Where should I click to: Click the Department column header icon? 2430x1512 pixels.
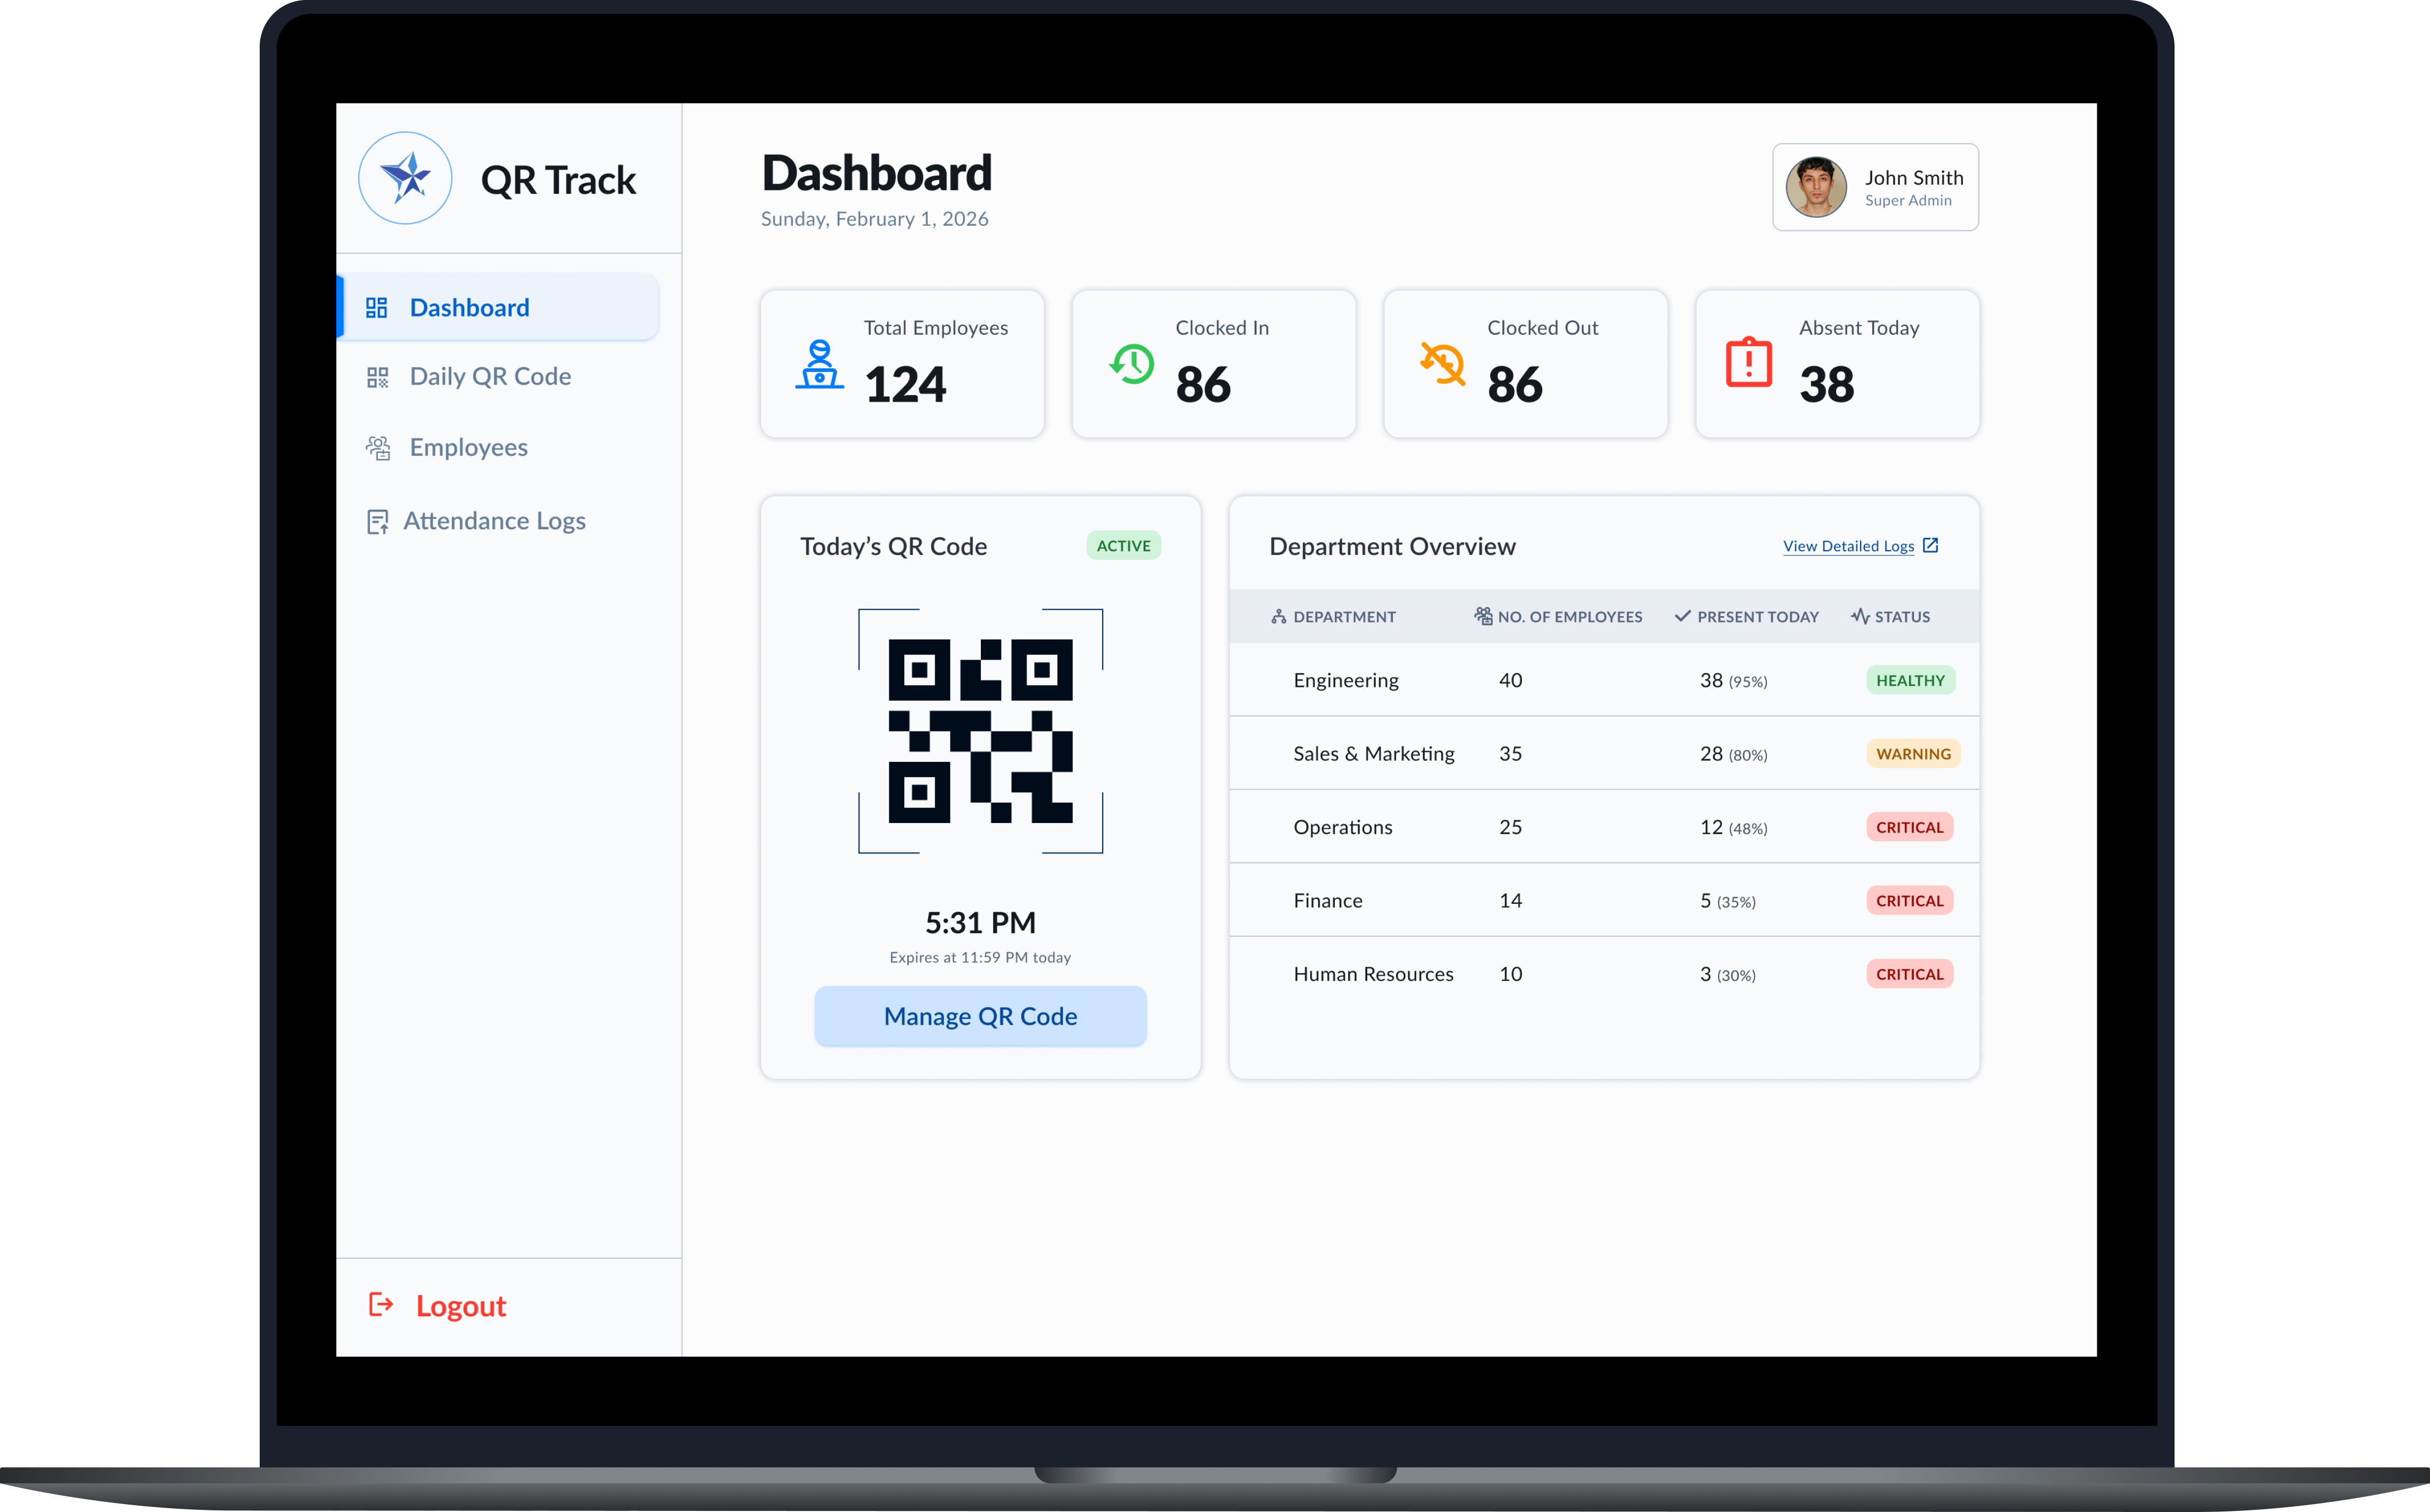click(x=1279, y=617)
